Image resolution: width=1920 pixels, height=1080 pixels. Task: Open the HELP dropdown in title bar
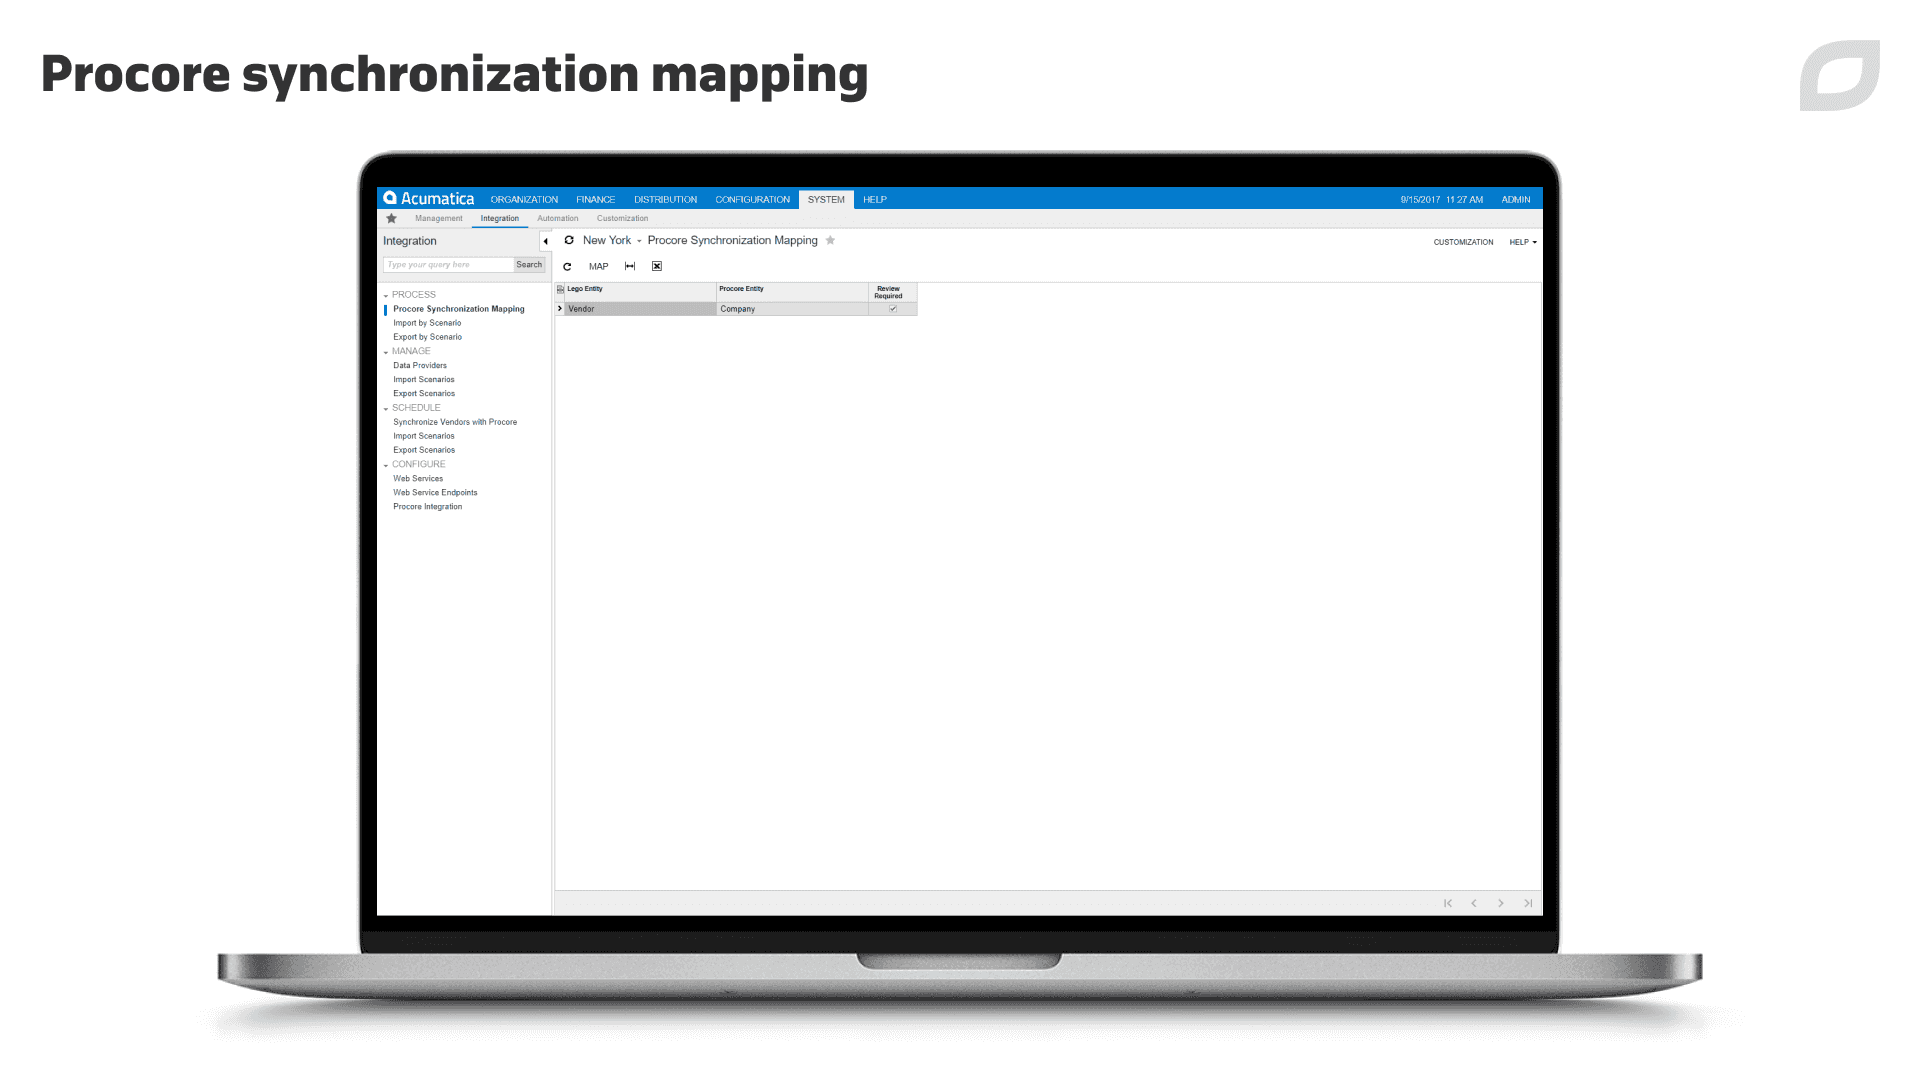(1523, 242)
